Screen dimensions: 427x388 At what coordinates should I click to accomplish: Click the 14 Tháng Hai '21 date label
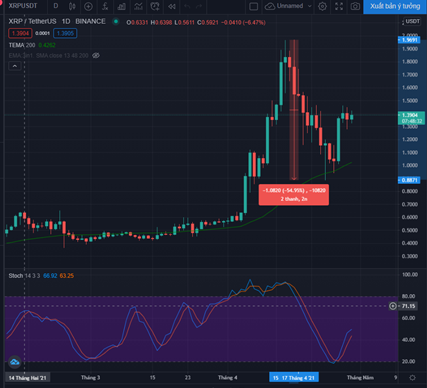[28, 378]
